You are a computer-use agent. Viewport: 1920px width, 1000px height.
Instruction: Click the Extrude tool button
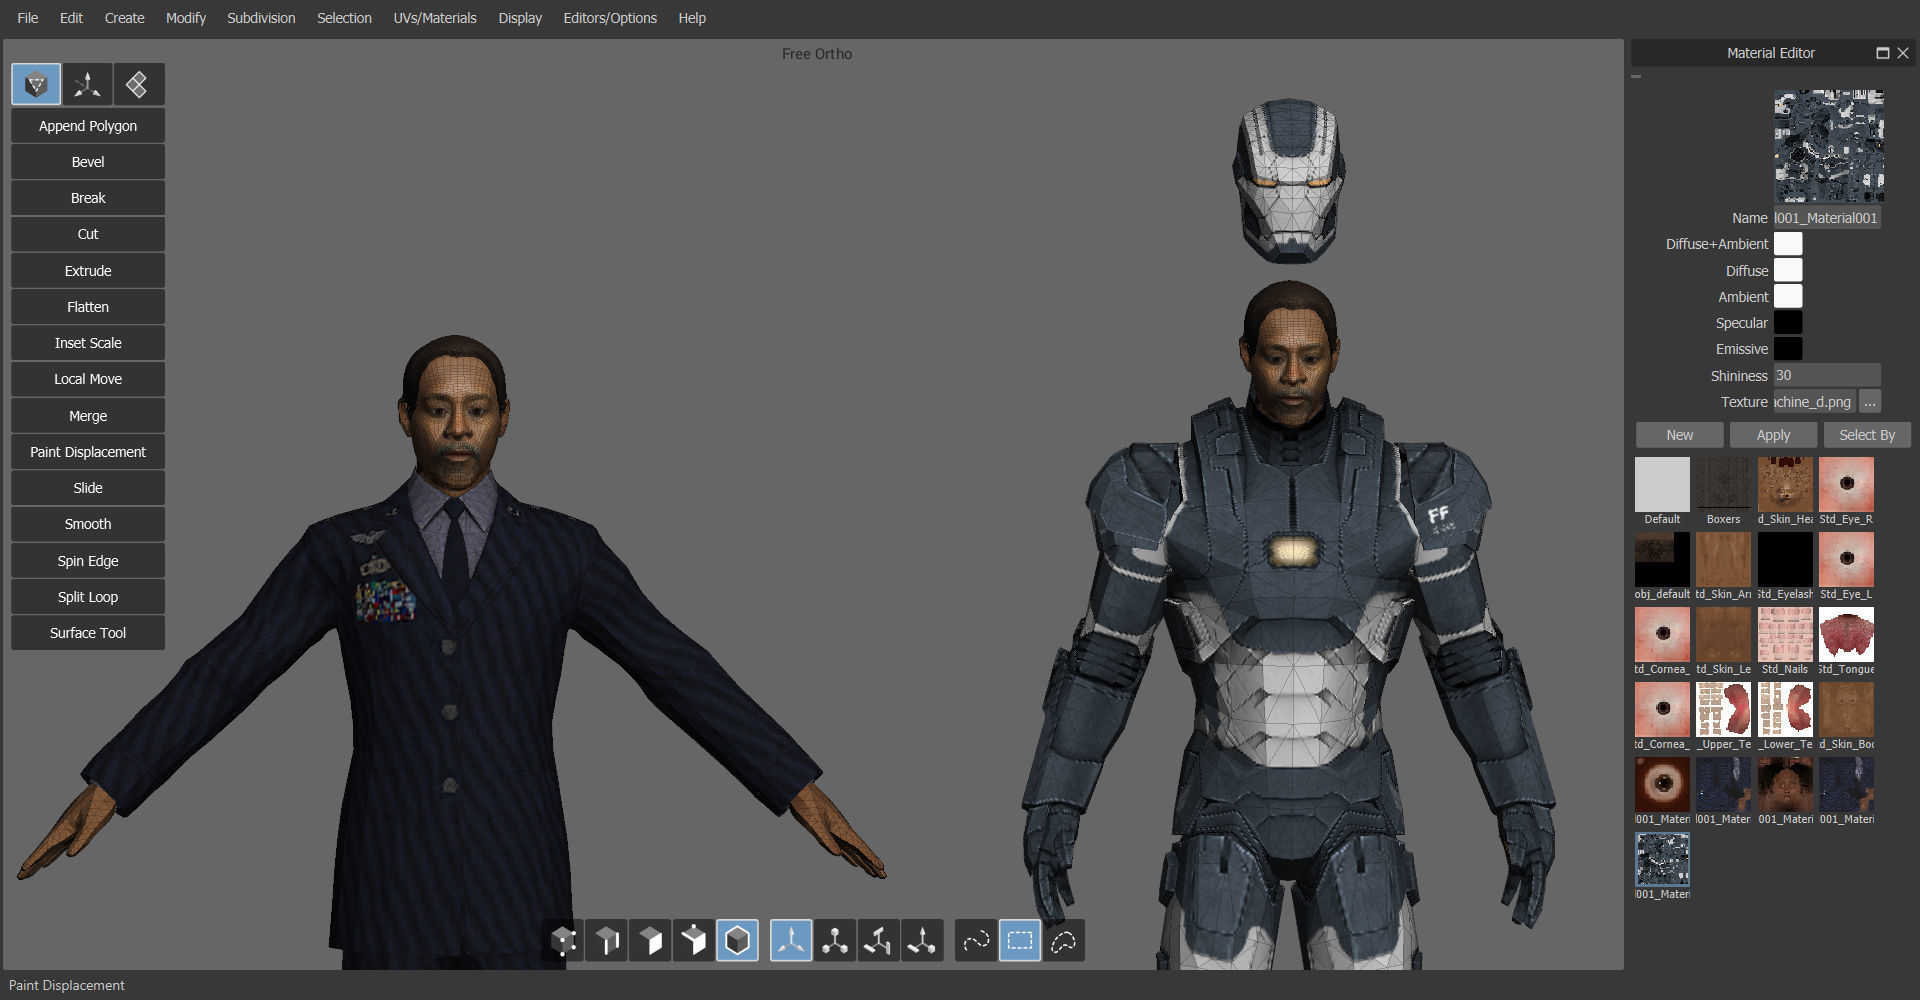point(88,271)
